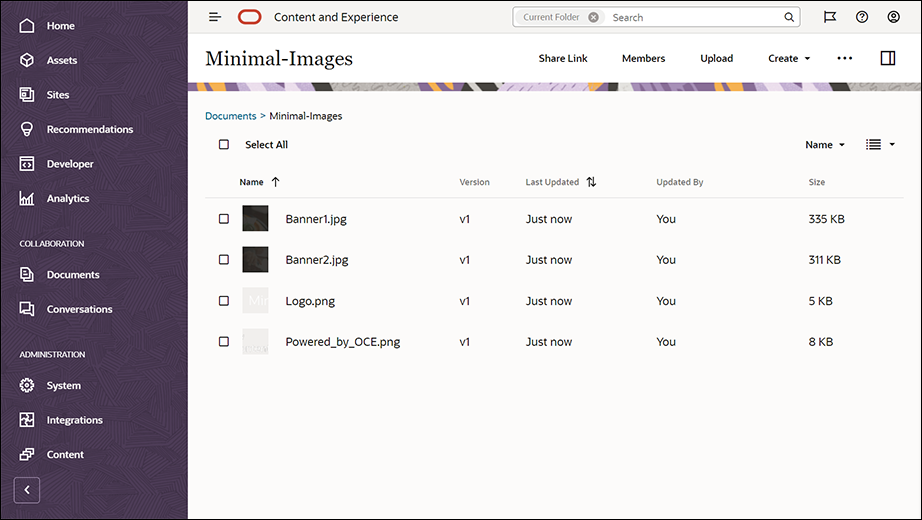Click the Analytics chart icon

[26, 198]
